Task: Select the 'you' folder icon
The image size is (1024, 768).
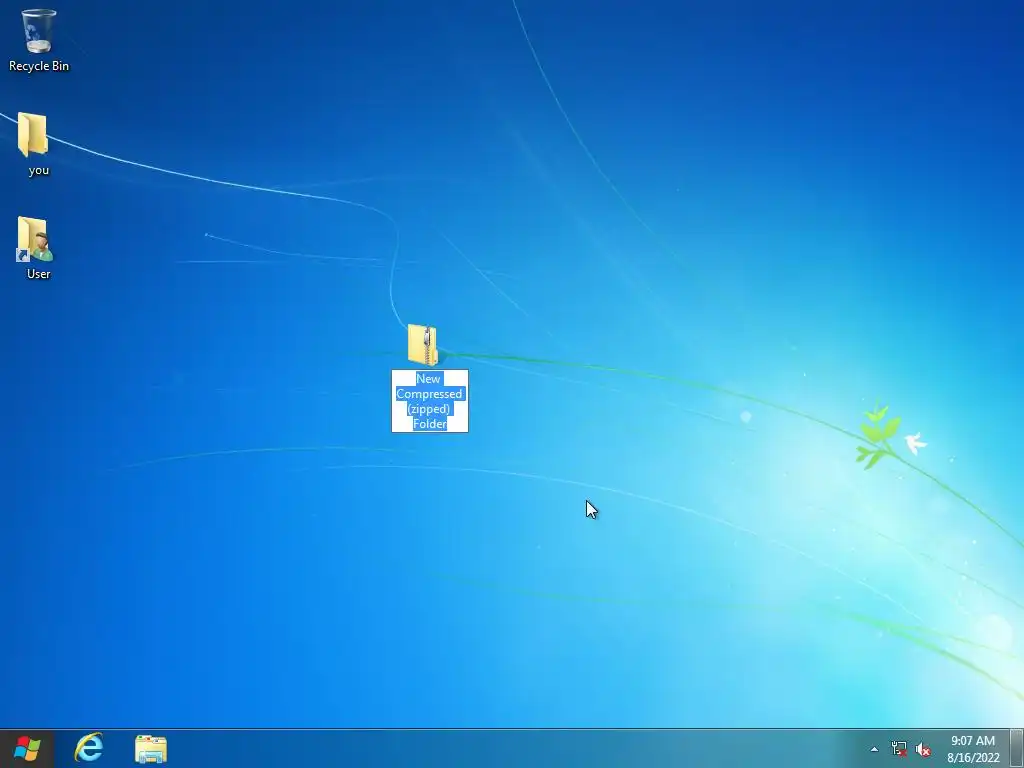Action: coord(33,135)
